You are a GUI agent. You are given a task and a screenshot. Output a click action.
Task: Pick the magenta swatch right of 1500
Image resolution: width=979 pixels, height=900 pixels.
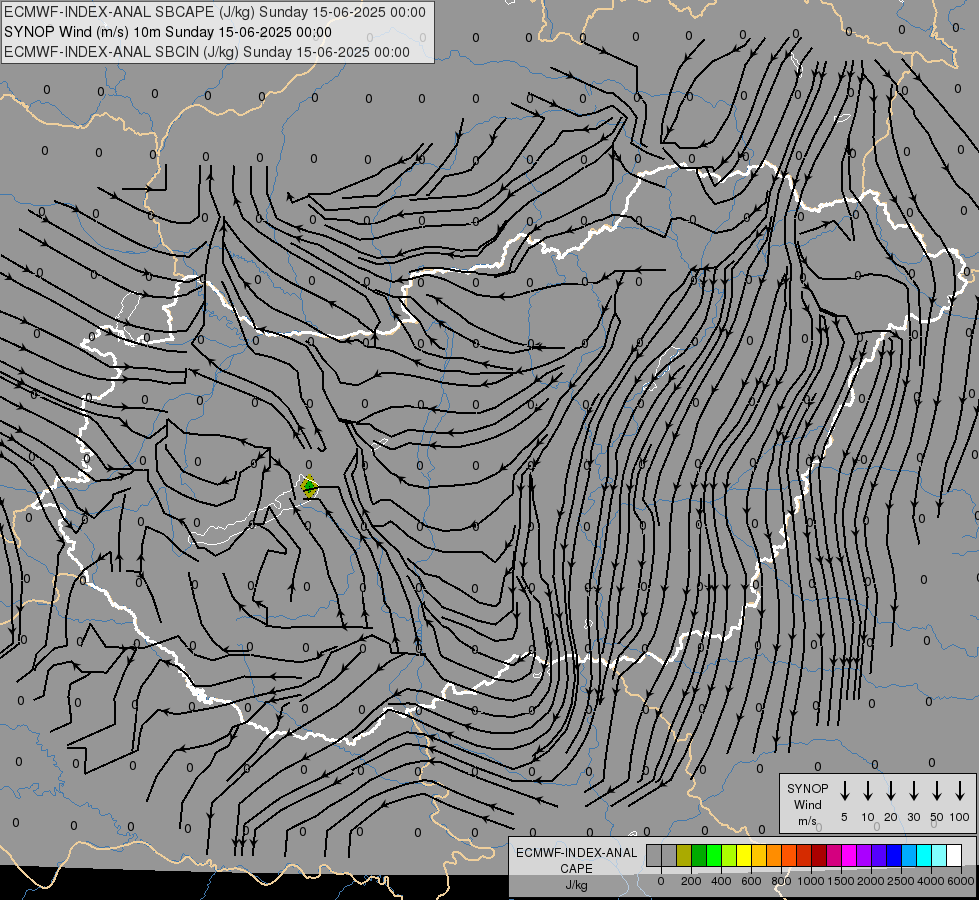click(x=849, y=856)
